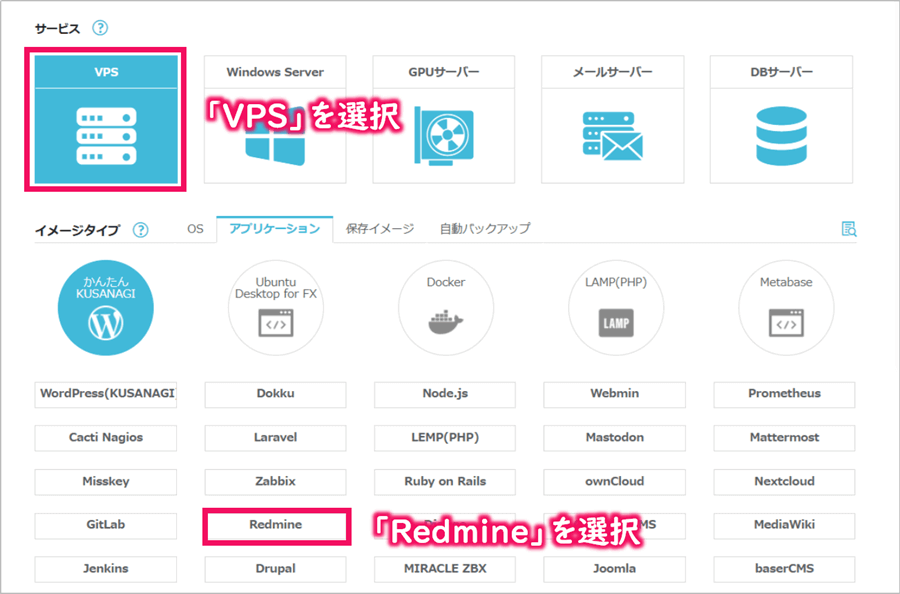Select the baserCMS application
The image size is (900, 594).
tap(784, 569)
